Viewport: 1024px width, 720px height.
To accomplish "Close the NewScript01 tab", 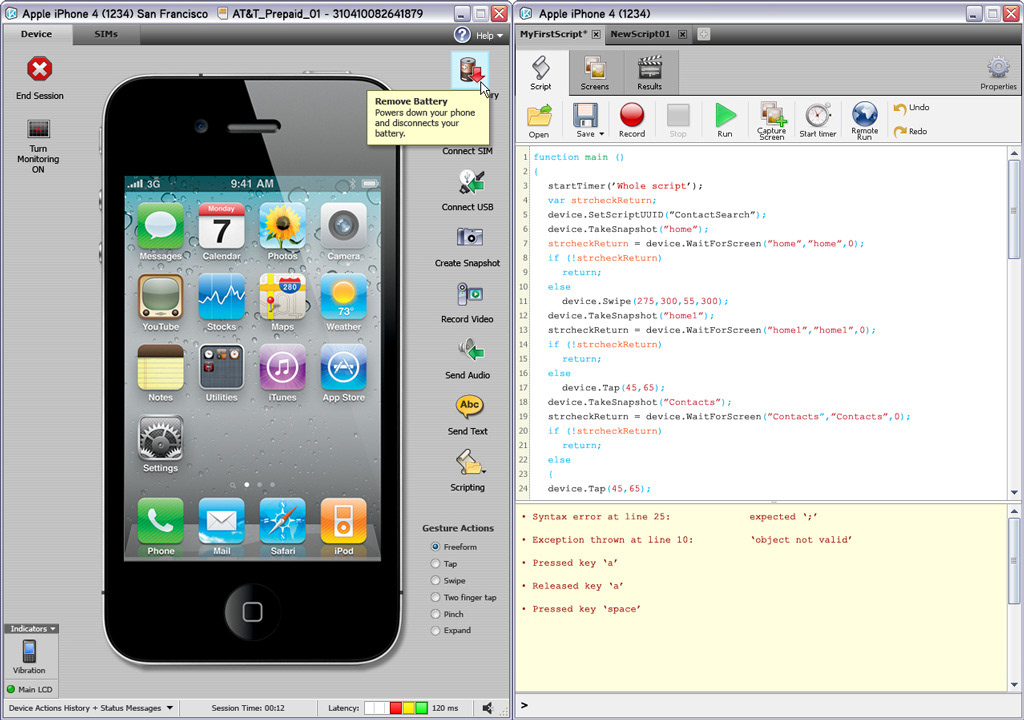I will 682,35.
